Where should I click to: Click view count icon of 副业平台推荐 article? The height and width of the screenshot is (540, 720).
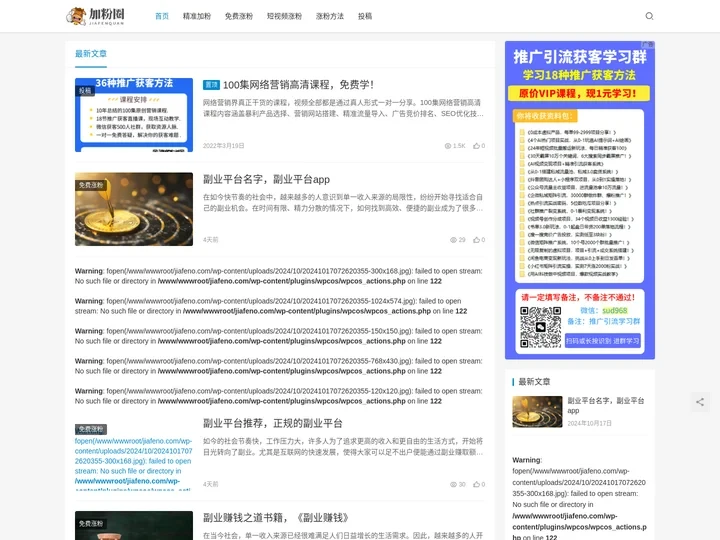tap(453, 484)
